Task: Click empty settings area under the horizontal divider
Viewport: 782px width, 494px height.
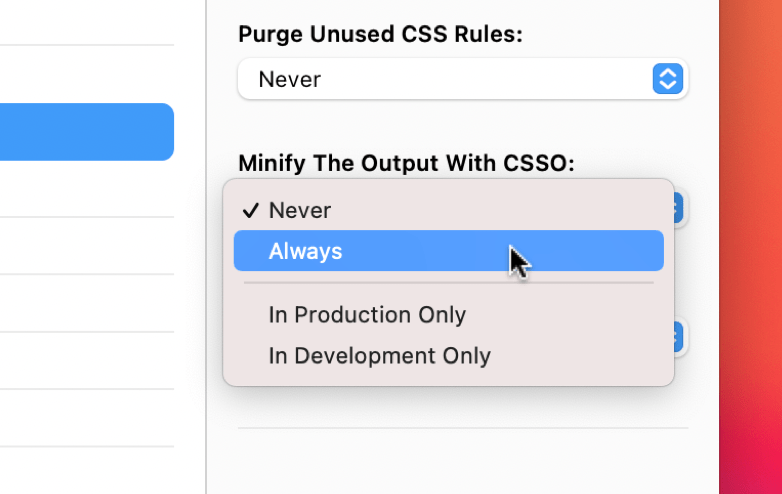Action: 463,462
